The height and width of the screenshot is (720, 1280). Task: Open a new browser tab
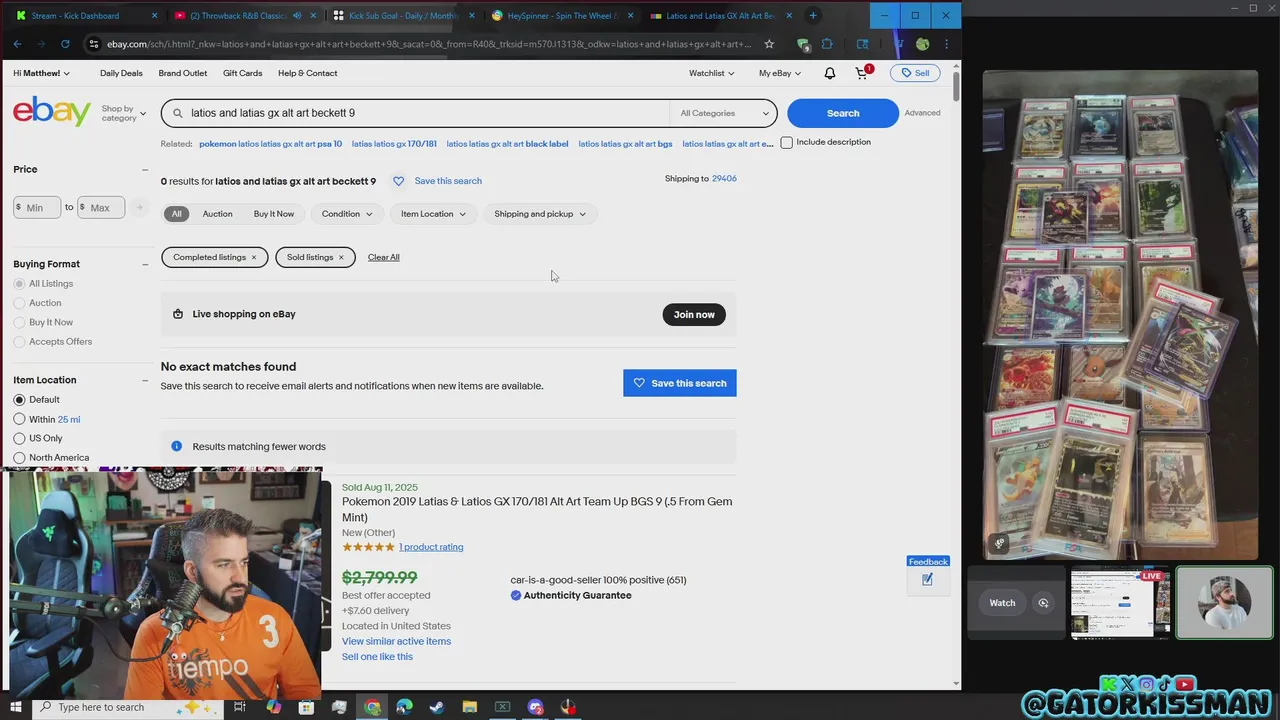[x=813, y=15]
